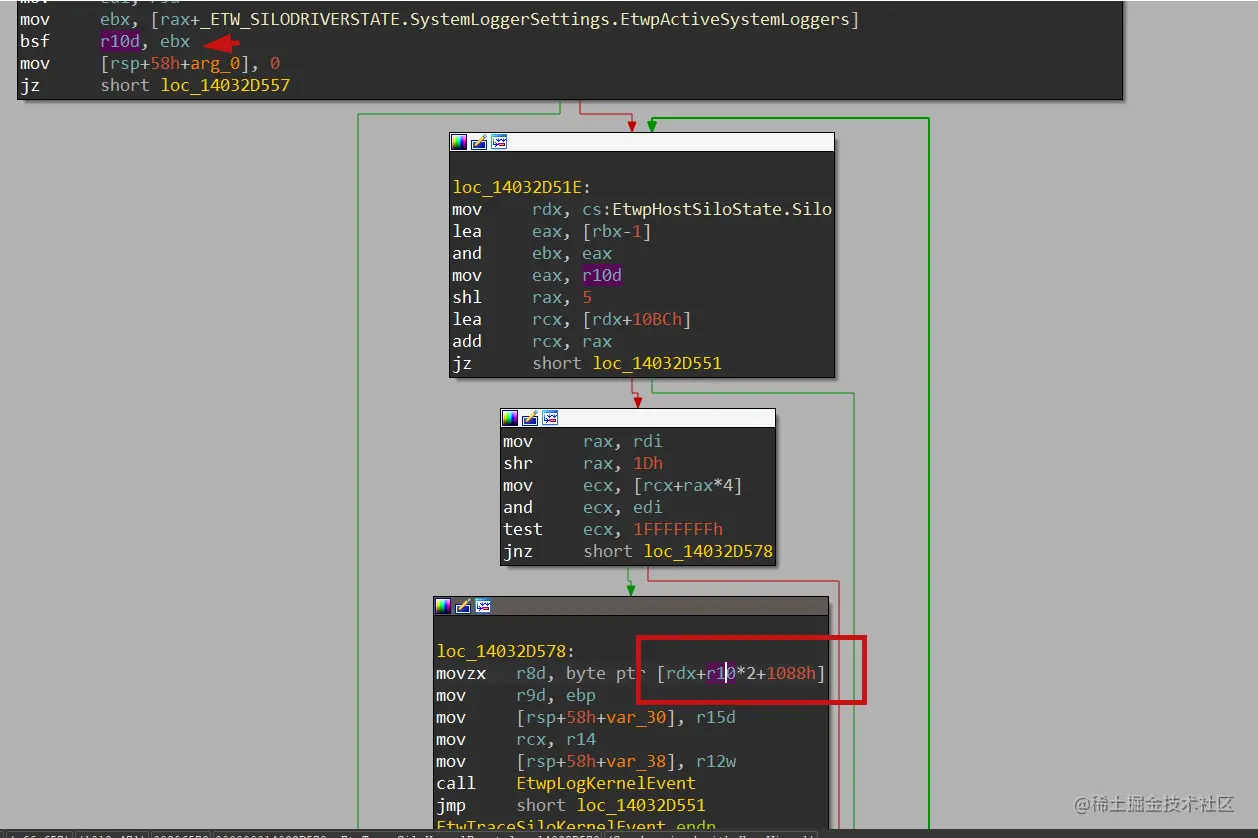Image resolution: width=1258 pixels, height=838 pixels.
Task: Click '[rbx-1]' operand in lea line
Action: pos(618,231)
